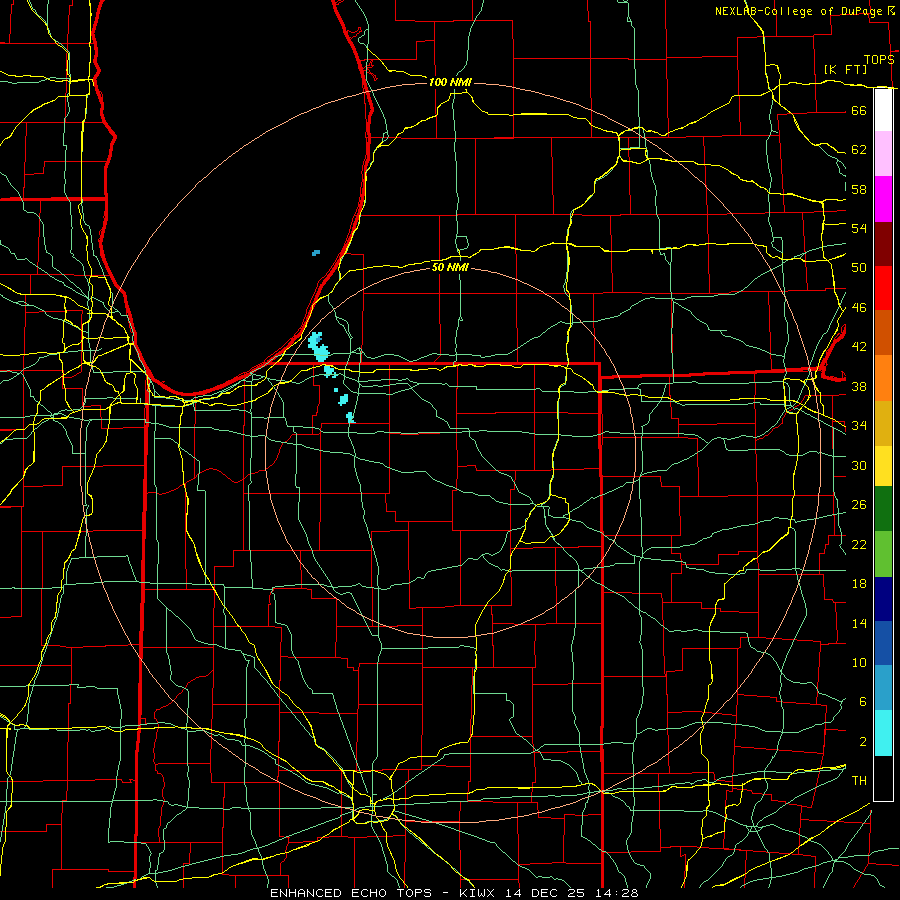
Task: Click the "TH" legend label
Action: [859, 781]
